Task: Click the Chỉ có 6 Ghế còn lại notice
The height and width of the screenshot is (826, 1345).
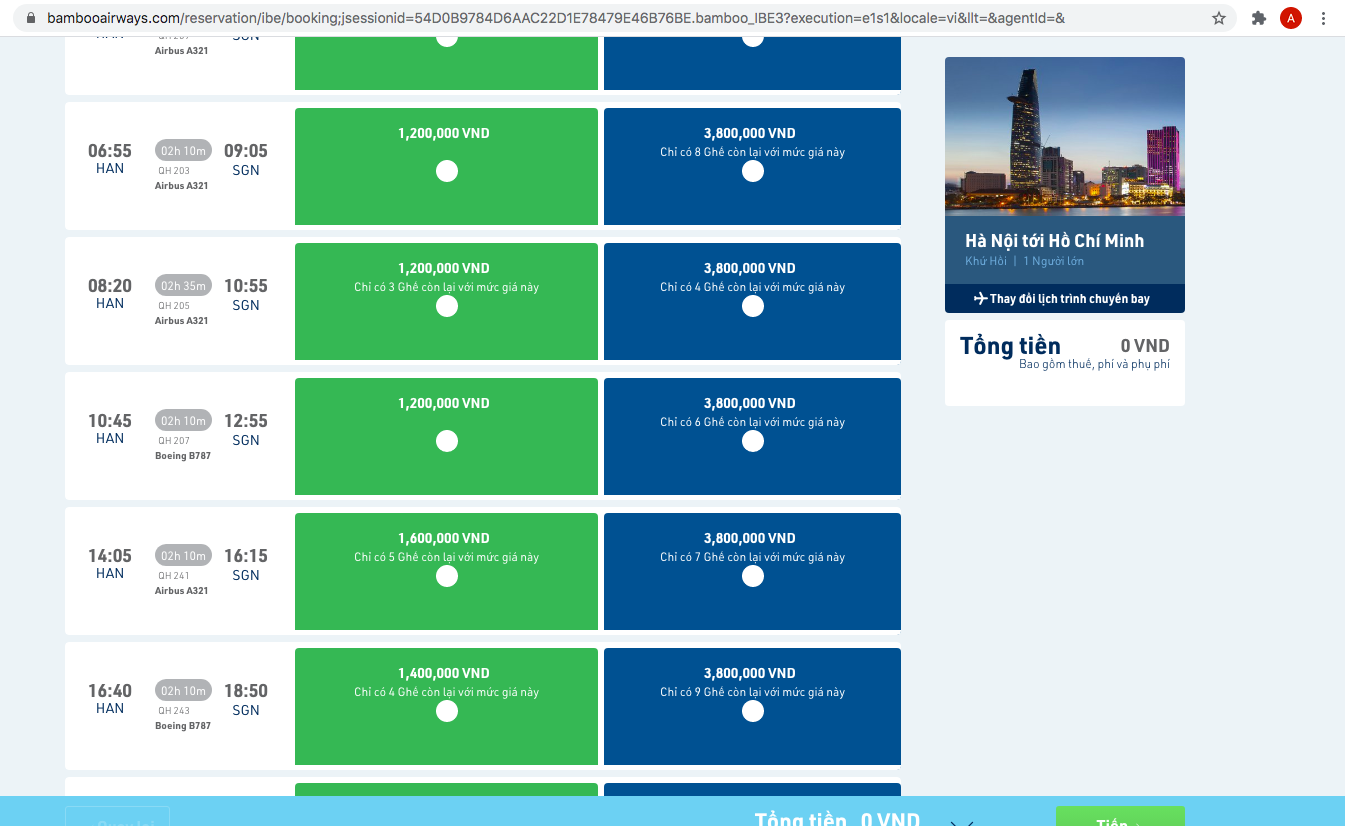Action: click(753, 422)
